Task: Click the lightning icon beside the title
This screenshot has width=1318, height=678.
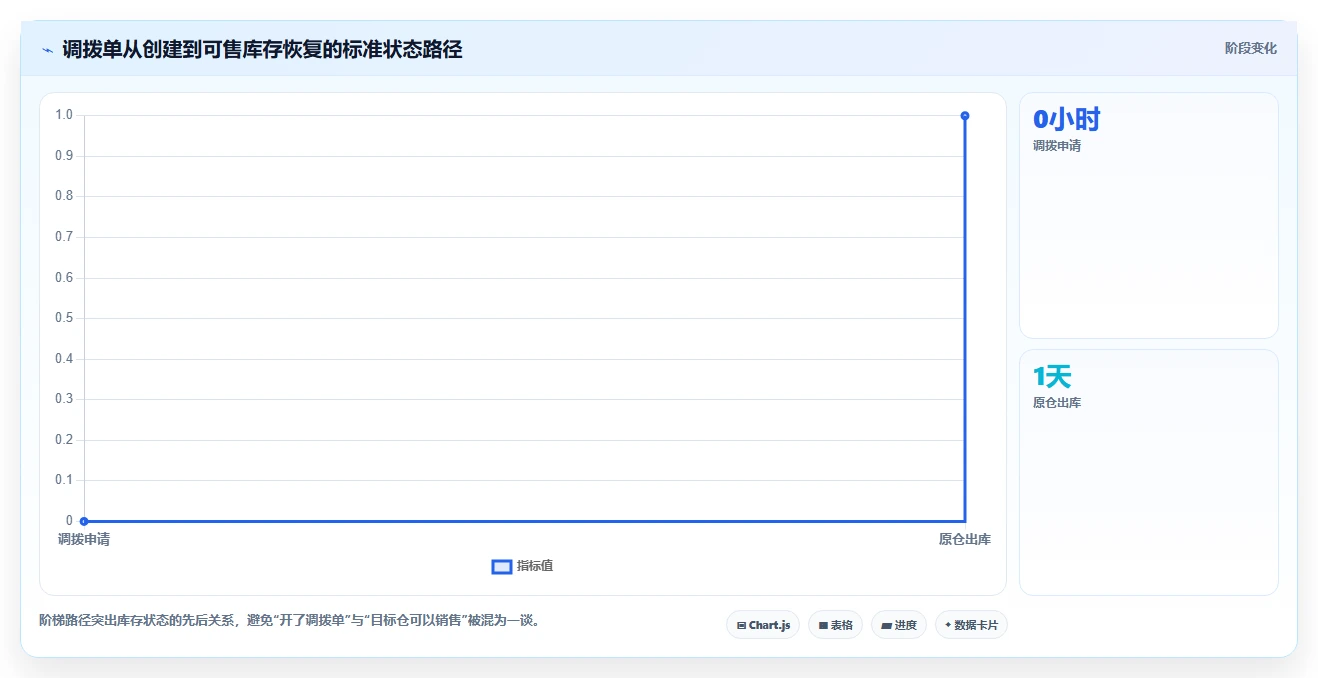Action: coord(48,50)
